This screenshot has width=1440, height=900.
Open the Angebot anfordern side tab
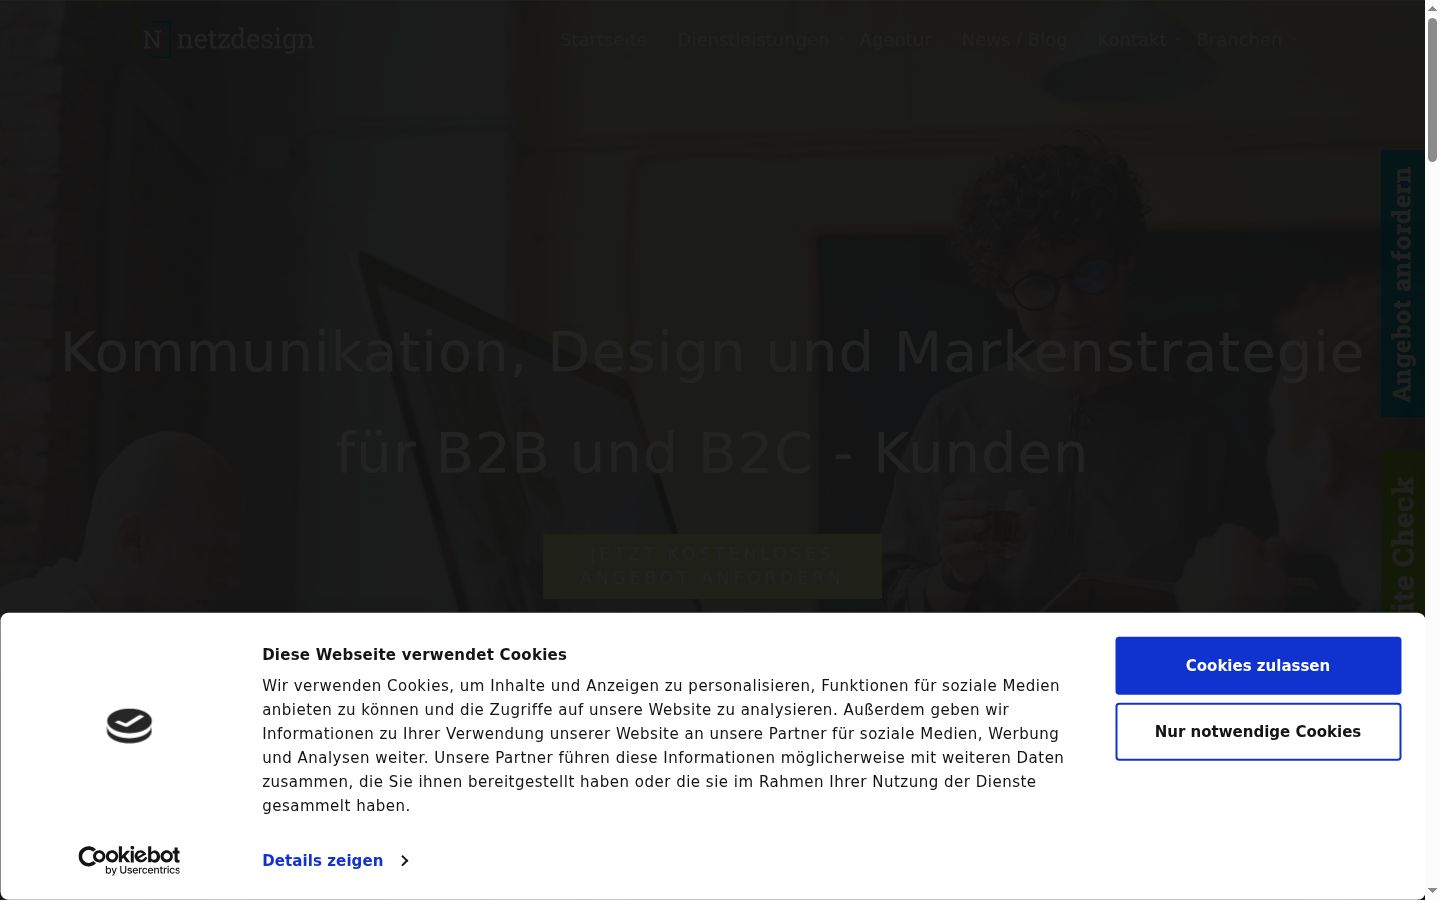pyautogui.click(x=1403, y=284)
